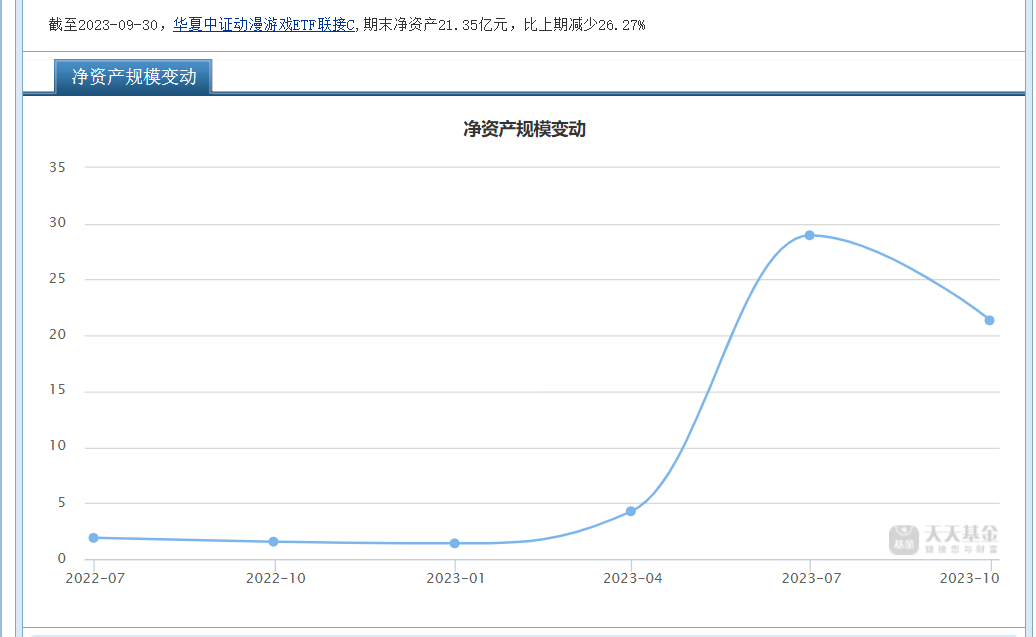The height and width of the screenshot is (637, 1036).
Task: Click the 2023-04 x-axis label
Action: pyautogui.click(x=633, y=578)
